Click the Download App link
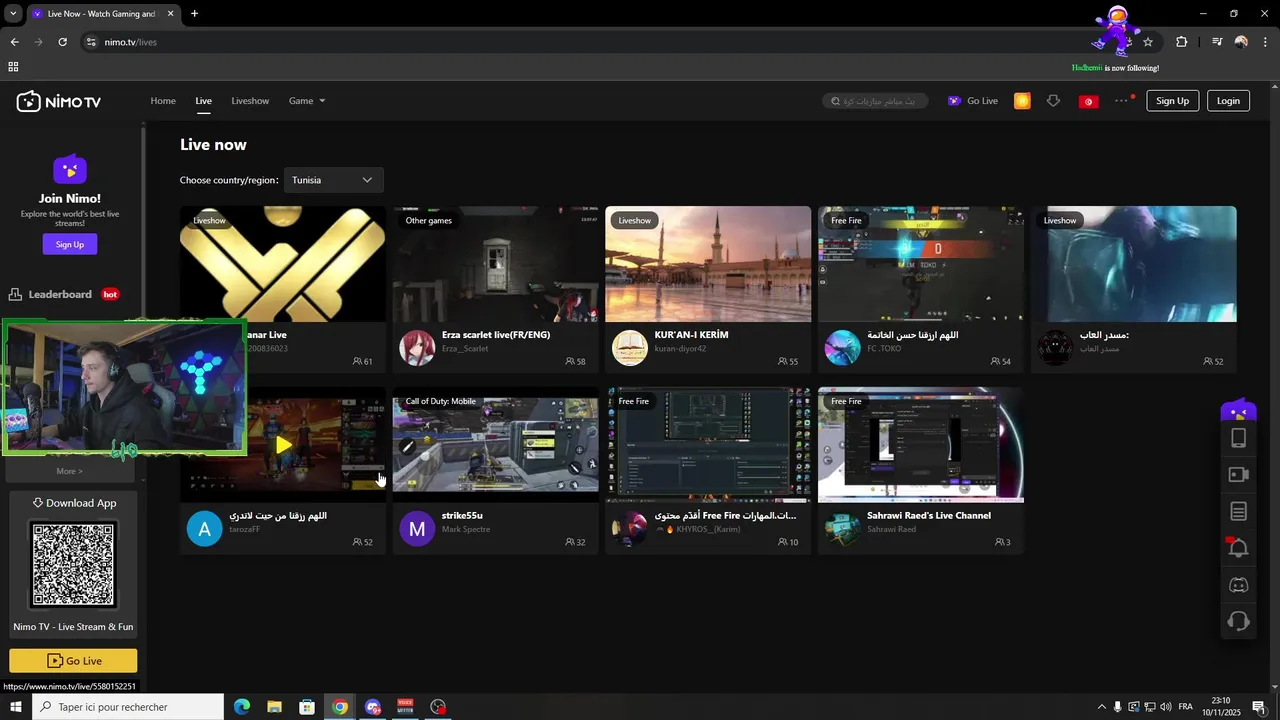This screenshot has width=1280, height=720. tap(74, 503)
